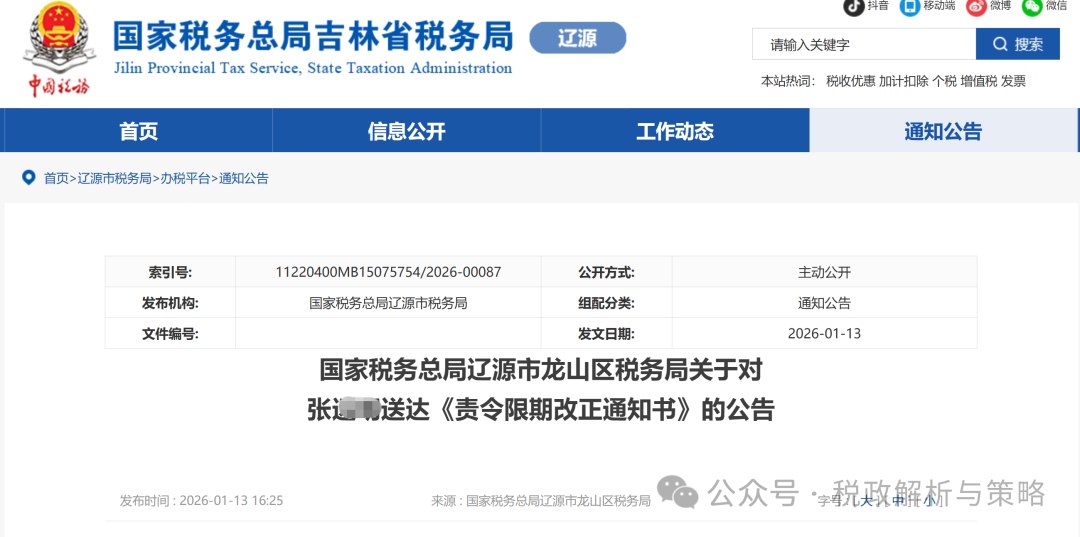Screen dimensions: 1080x537
Task: Click the 发票 hot keyword link
Action: [x=1013, y=81]
